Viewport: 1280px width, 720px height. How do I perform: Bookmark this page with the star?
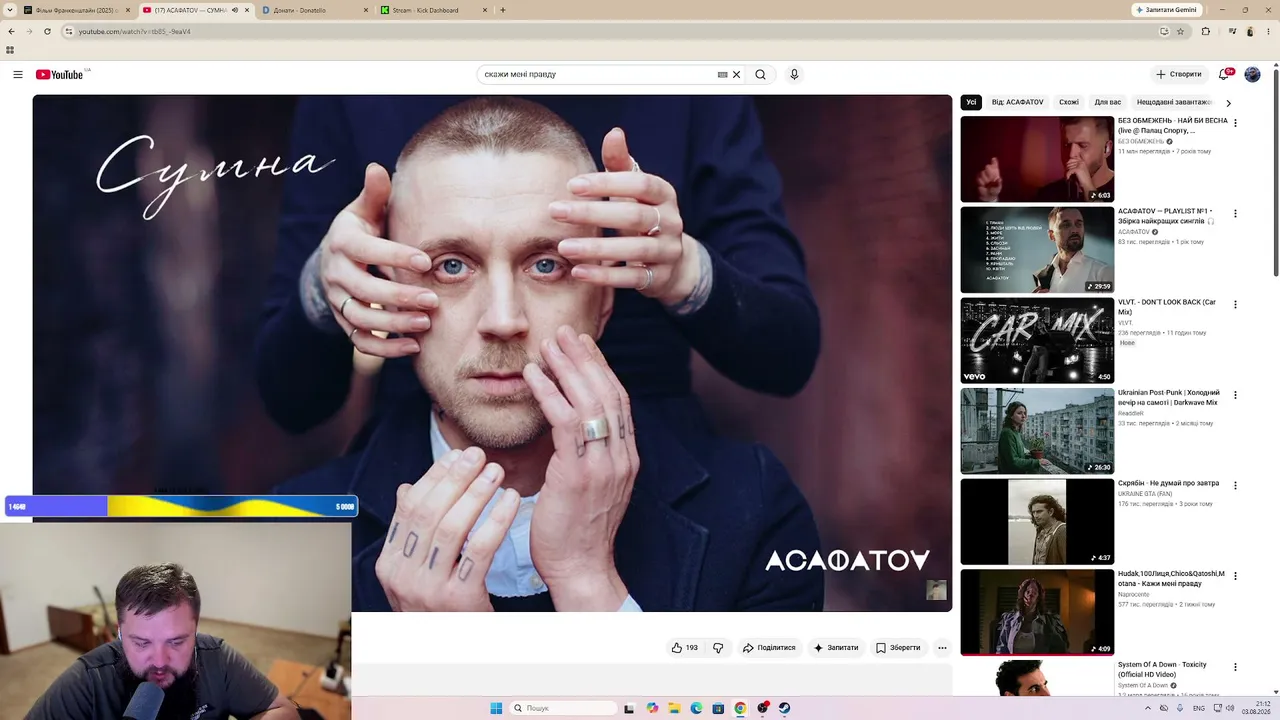pos(1180,31)
